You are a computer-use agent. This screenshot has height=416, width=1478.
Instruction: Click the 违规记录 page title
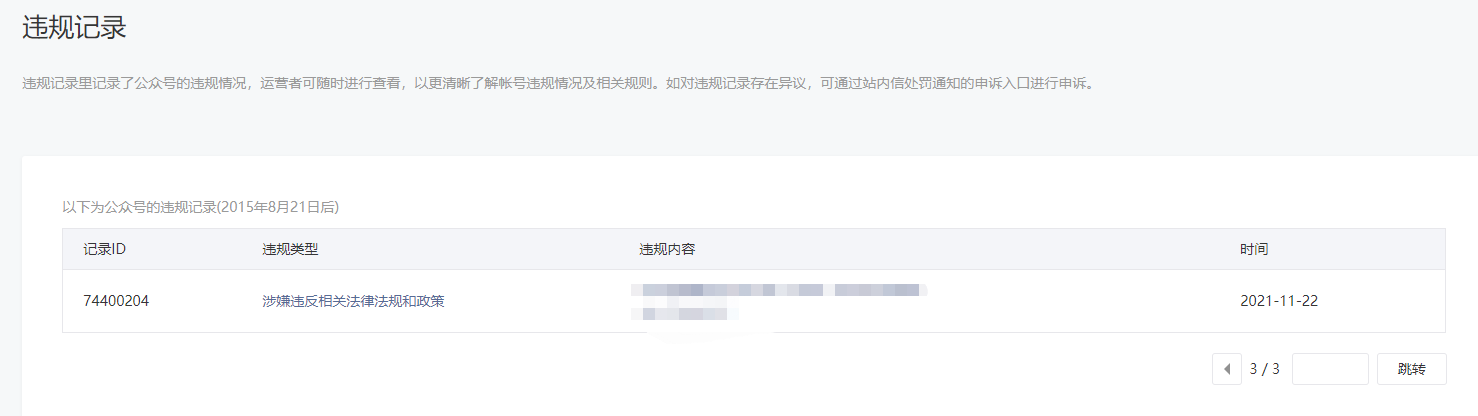74,27
